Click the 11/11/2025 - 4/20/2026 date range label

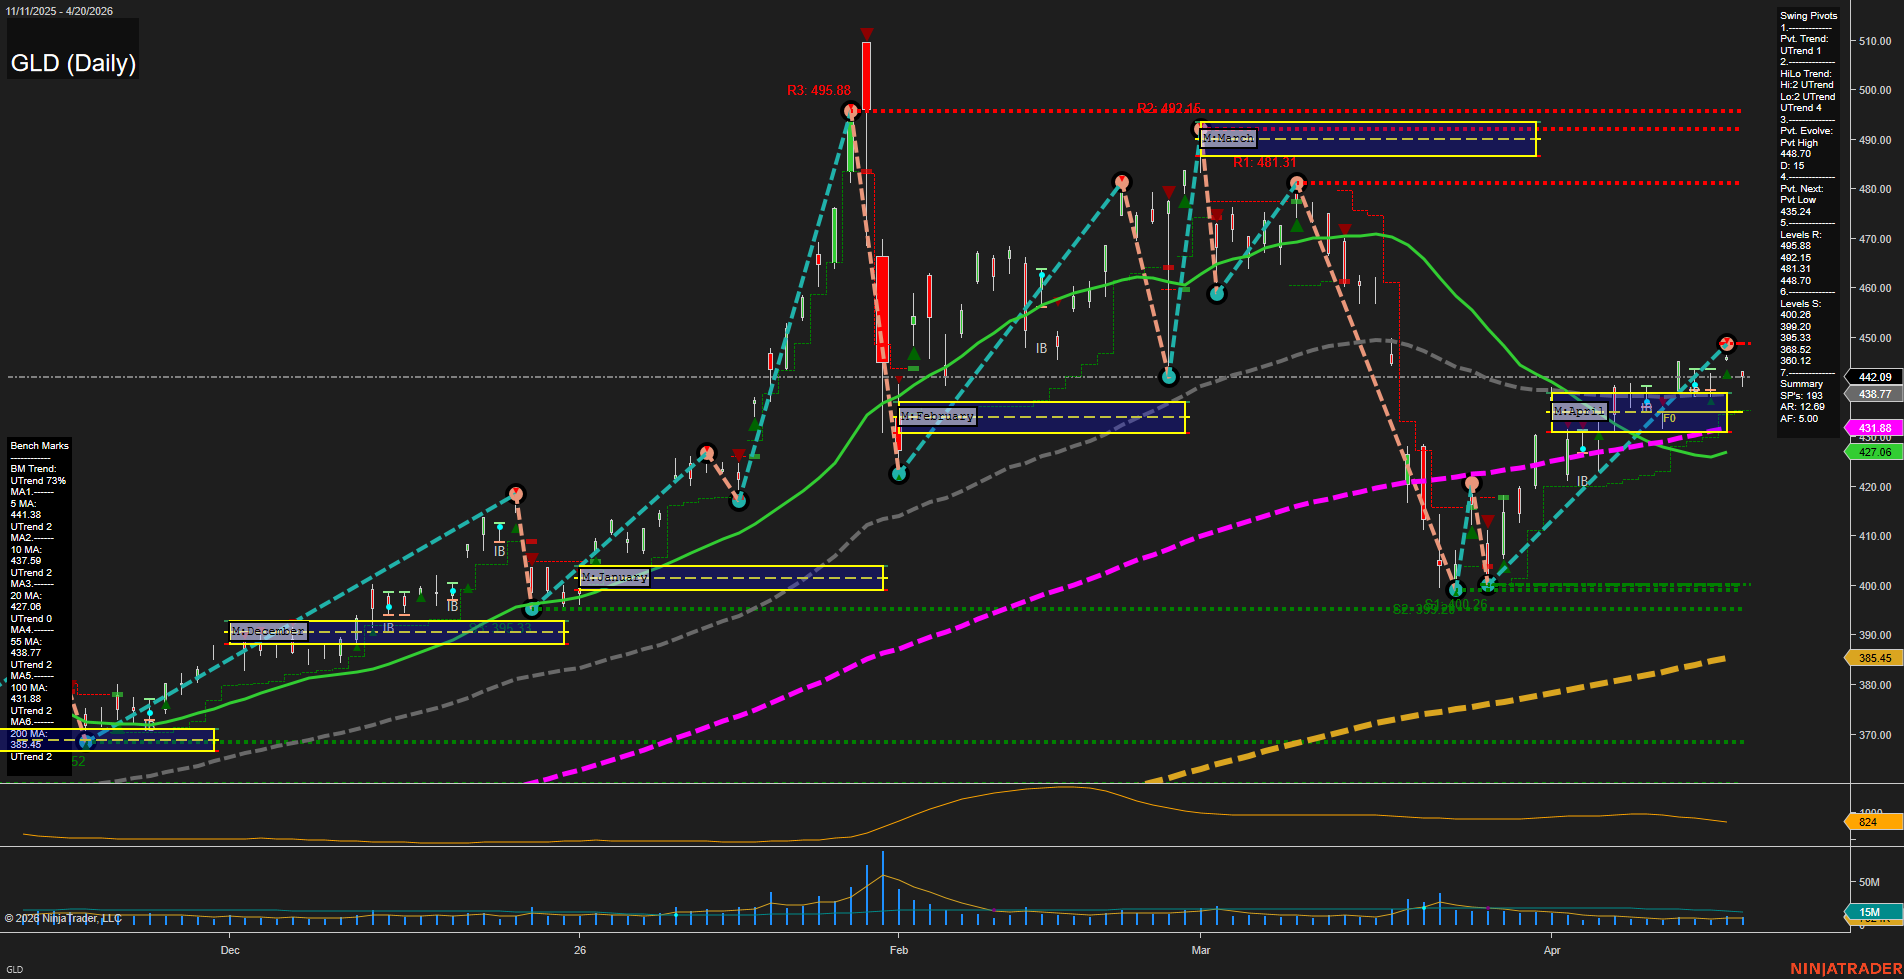[60, 10]
